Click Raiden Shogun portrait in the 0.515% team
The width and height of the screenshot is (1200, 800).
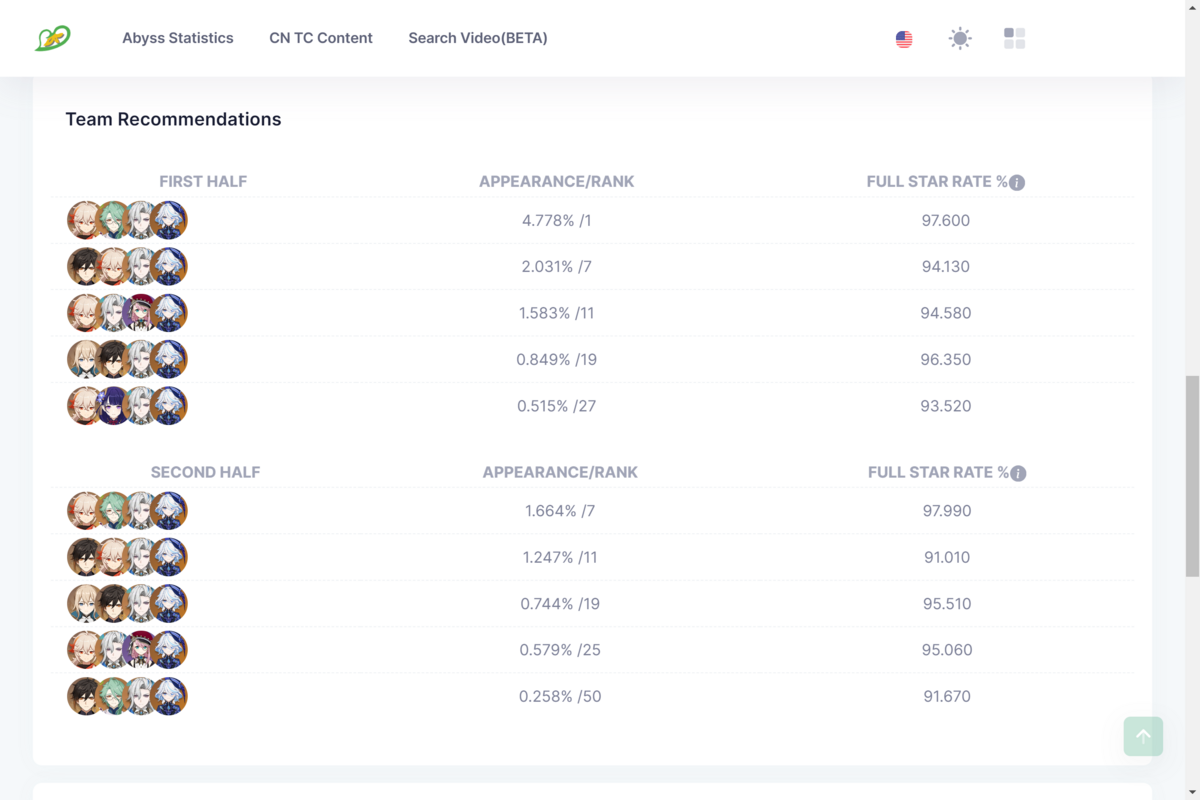point(114,406)
